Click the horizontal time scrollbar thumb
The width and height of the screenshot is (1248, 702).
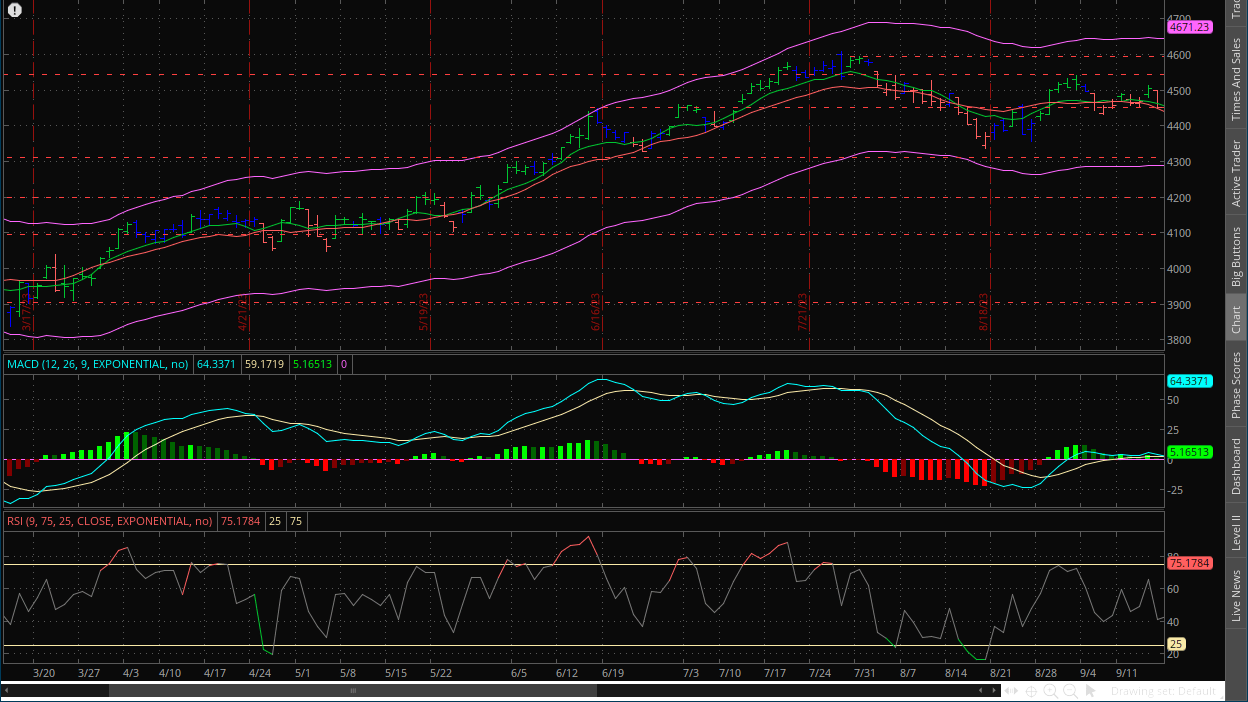(352, 690)
